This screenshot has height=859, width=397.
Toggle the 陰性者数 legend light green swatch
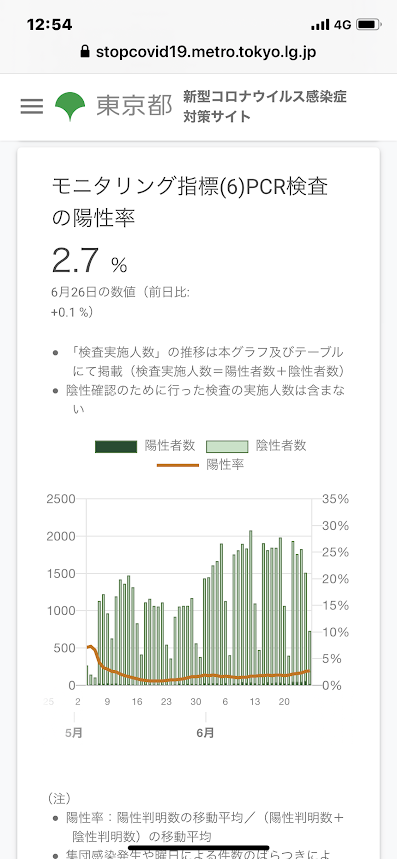pyautogui.click(x=227, y=446)
